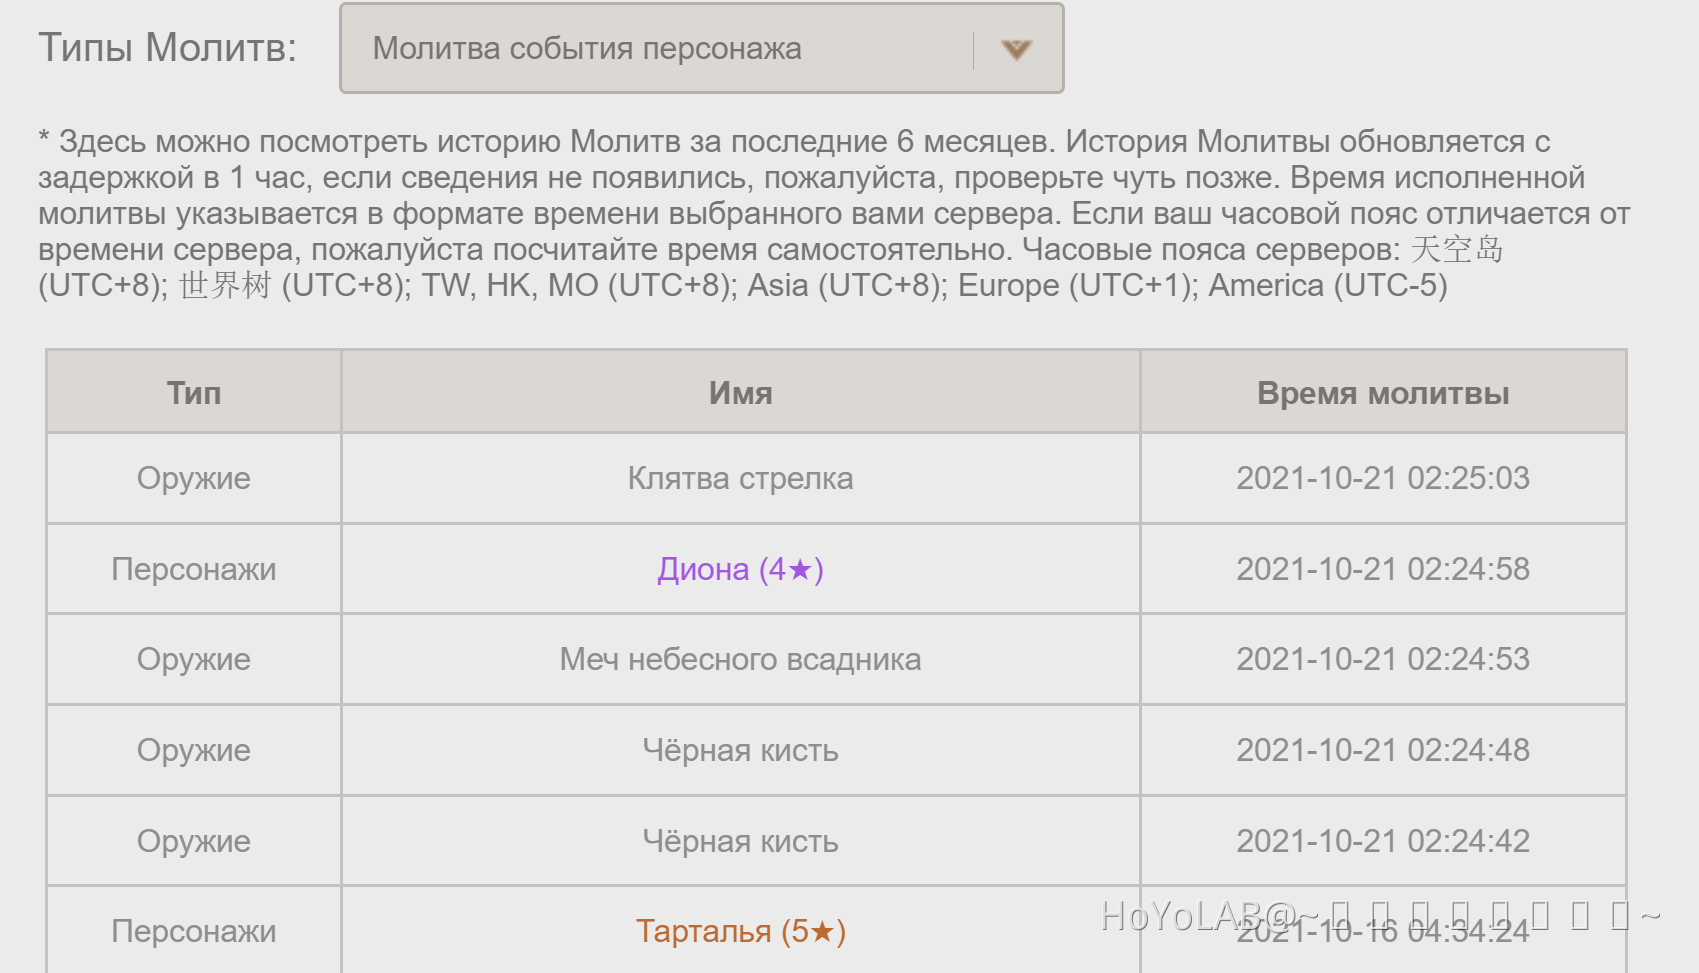Click the 'Клятва стрелка' weapon name

(x=740, y=478)
